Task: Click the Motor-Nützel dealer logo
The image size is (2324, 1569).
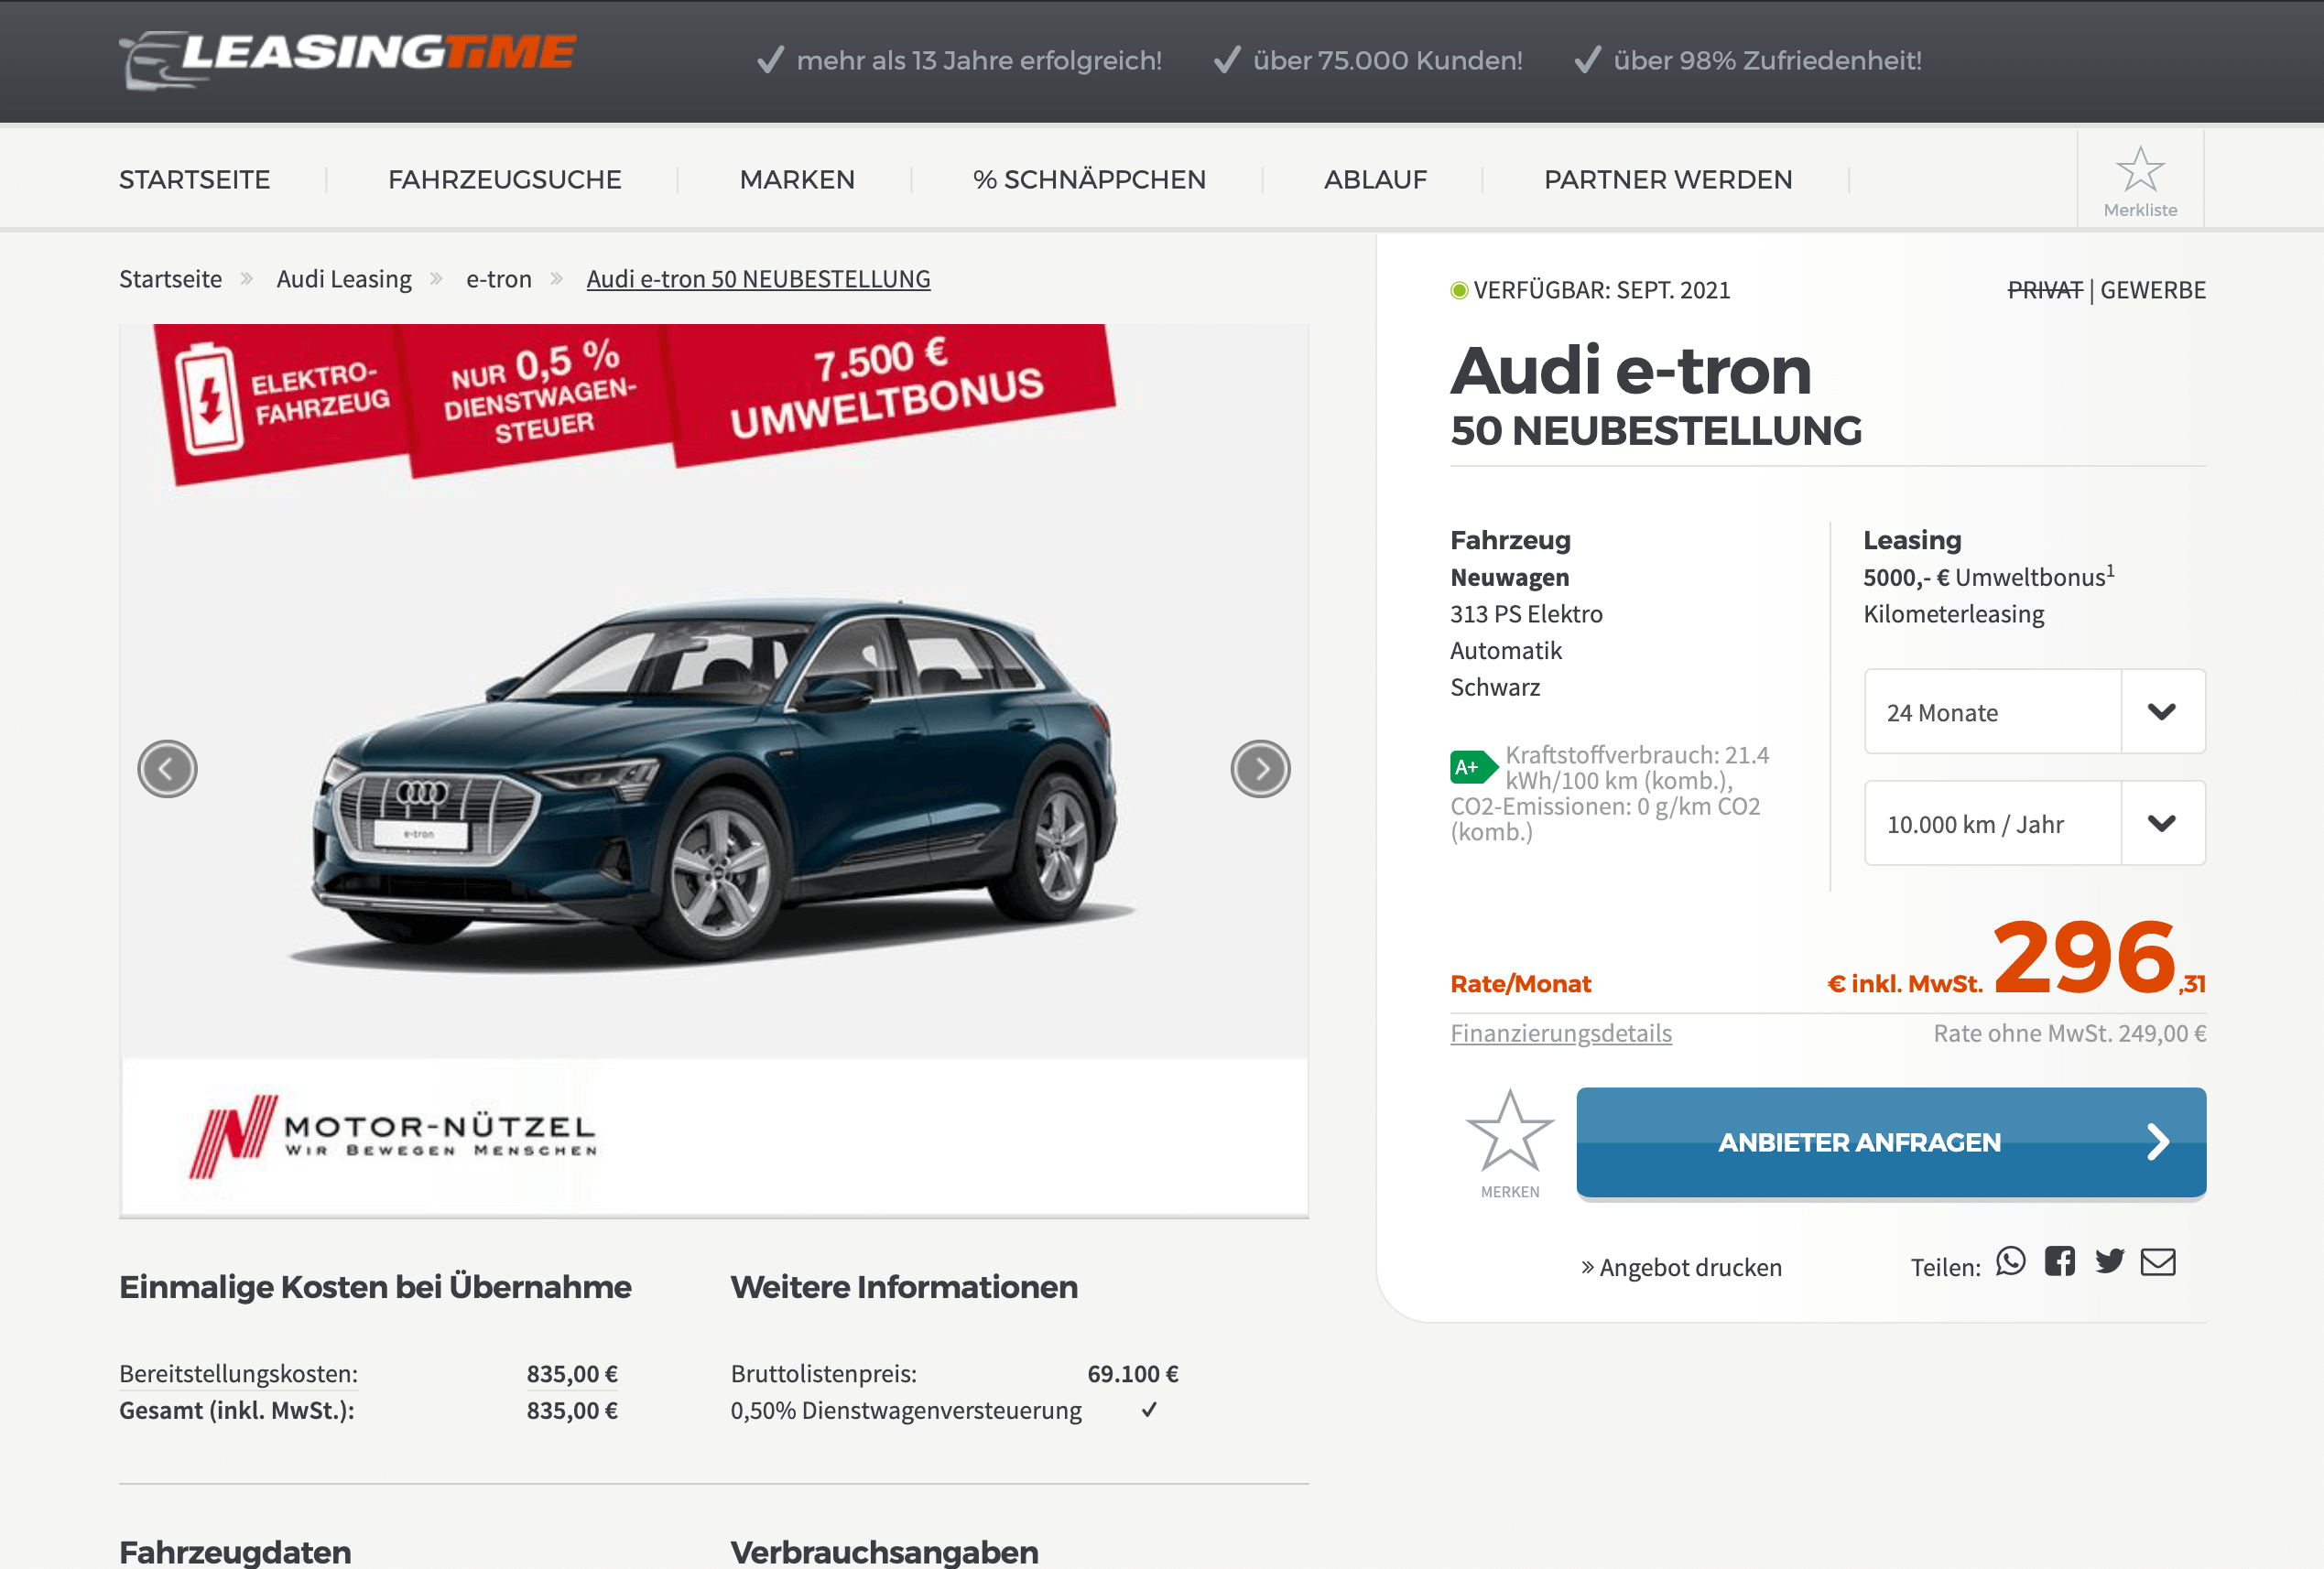Action: [394, 1137]
